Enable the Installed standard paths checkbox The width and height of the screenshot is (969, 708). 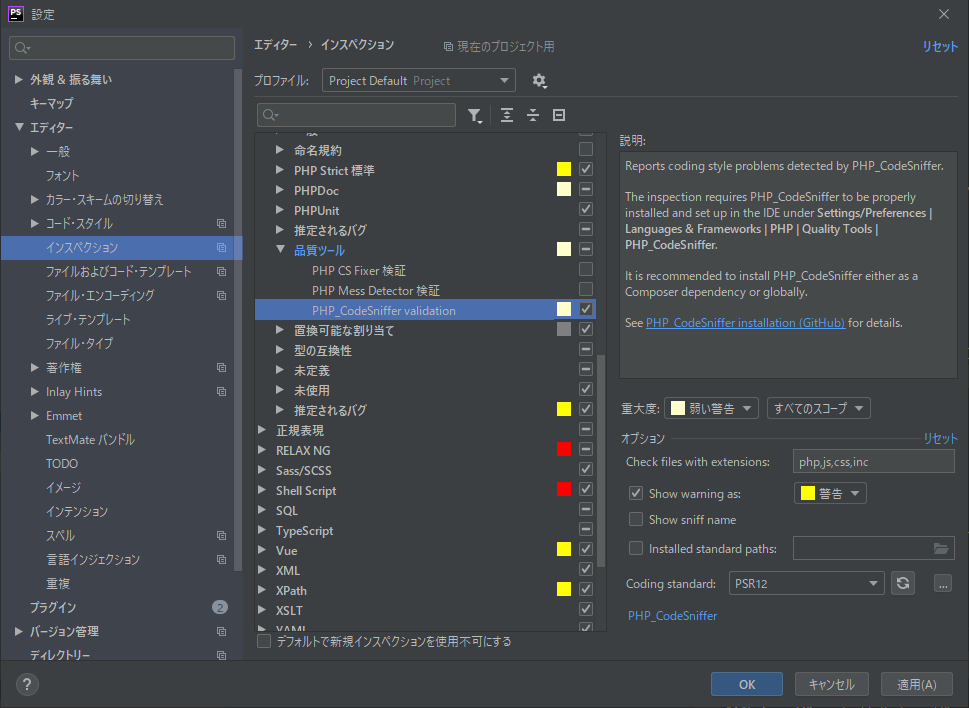click(x=635, y=548)
